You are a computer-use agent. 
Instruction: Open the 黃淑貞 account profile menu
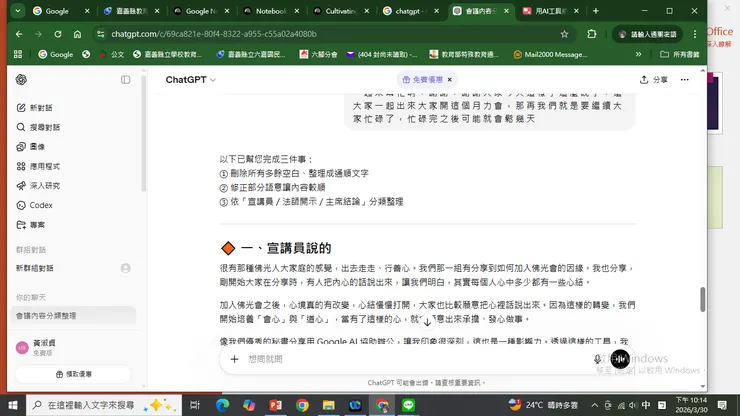73,348
